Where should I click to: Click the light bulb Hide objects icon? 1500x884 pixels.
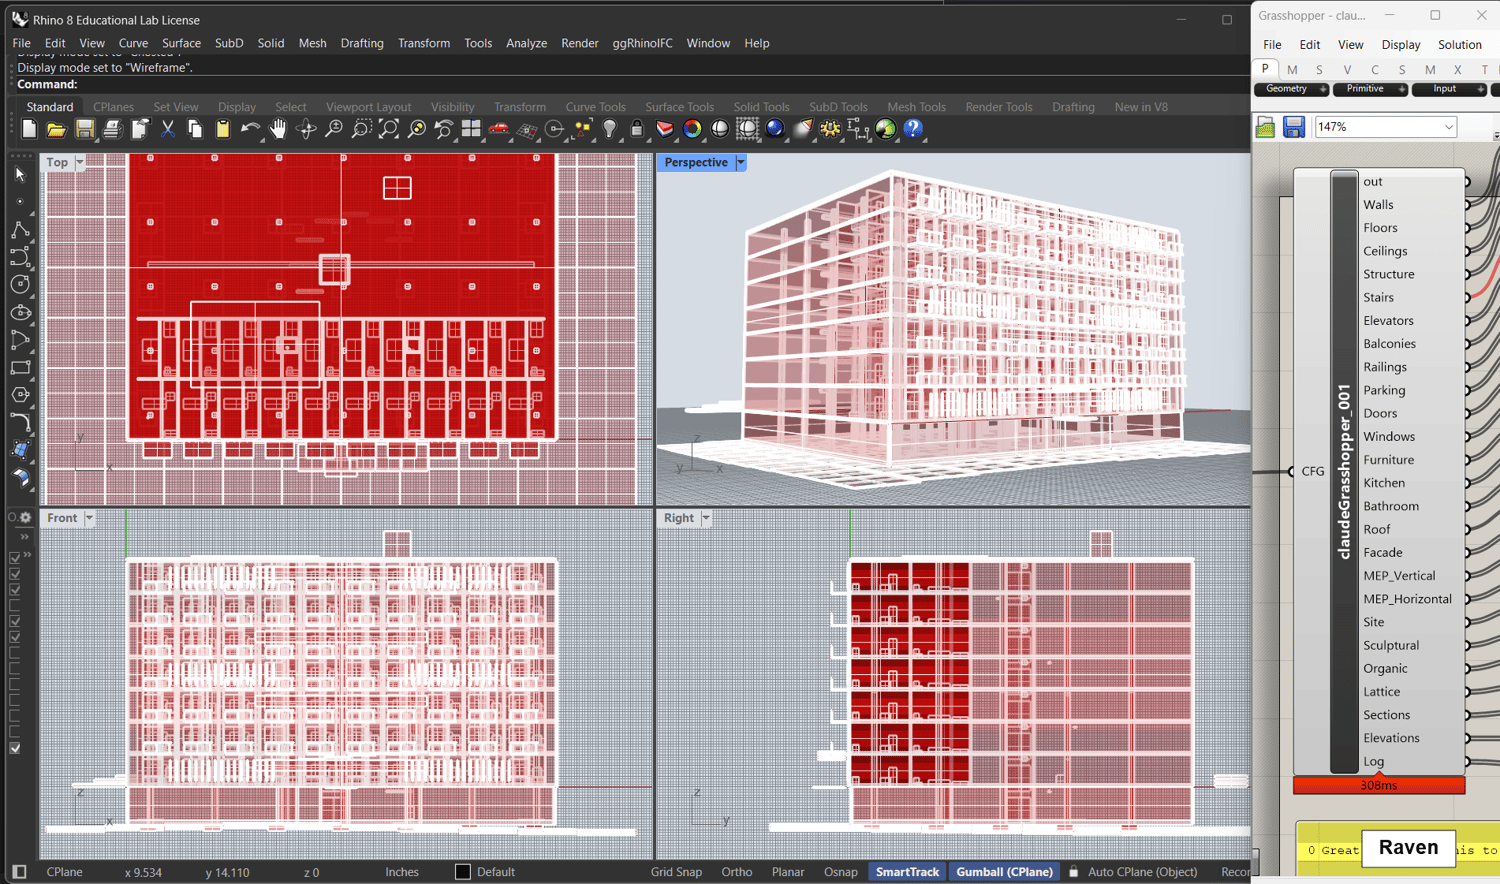tap(609, 129)
